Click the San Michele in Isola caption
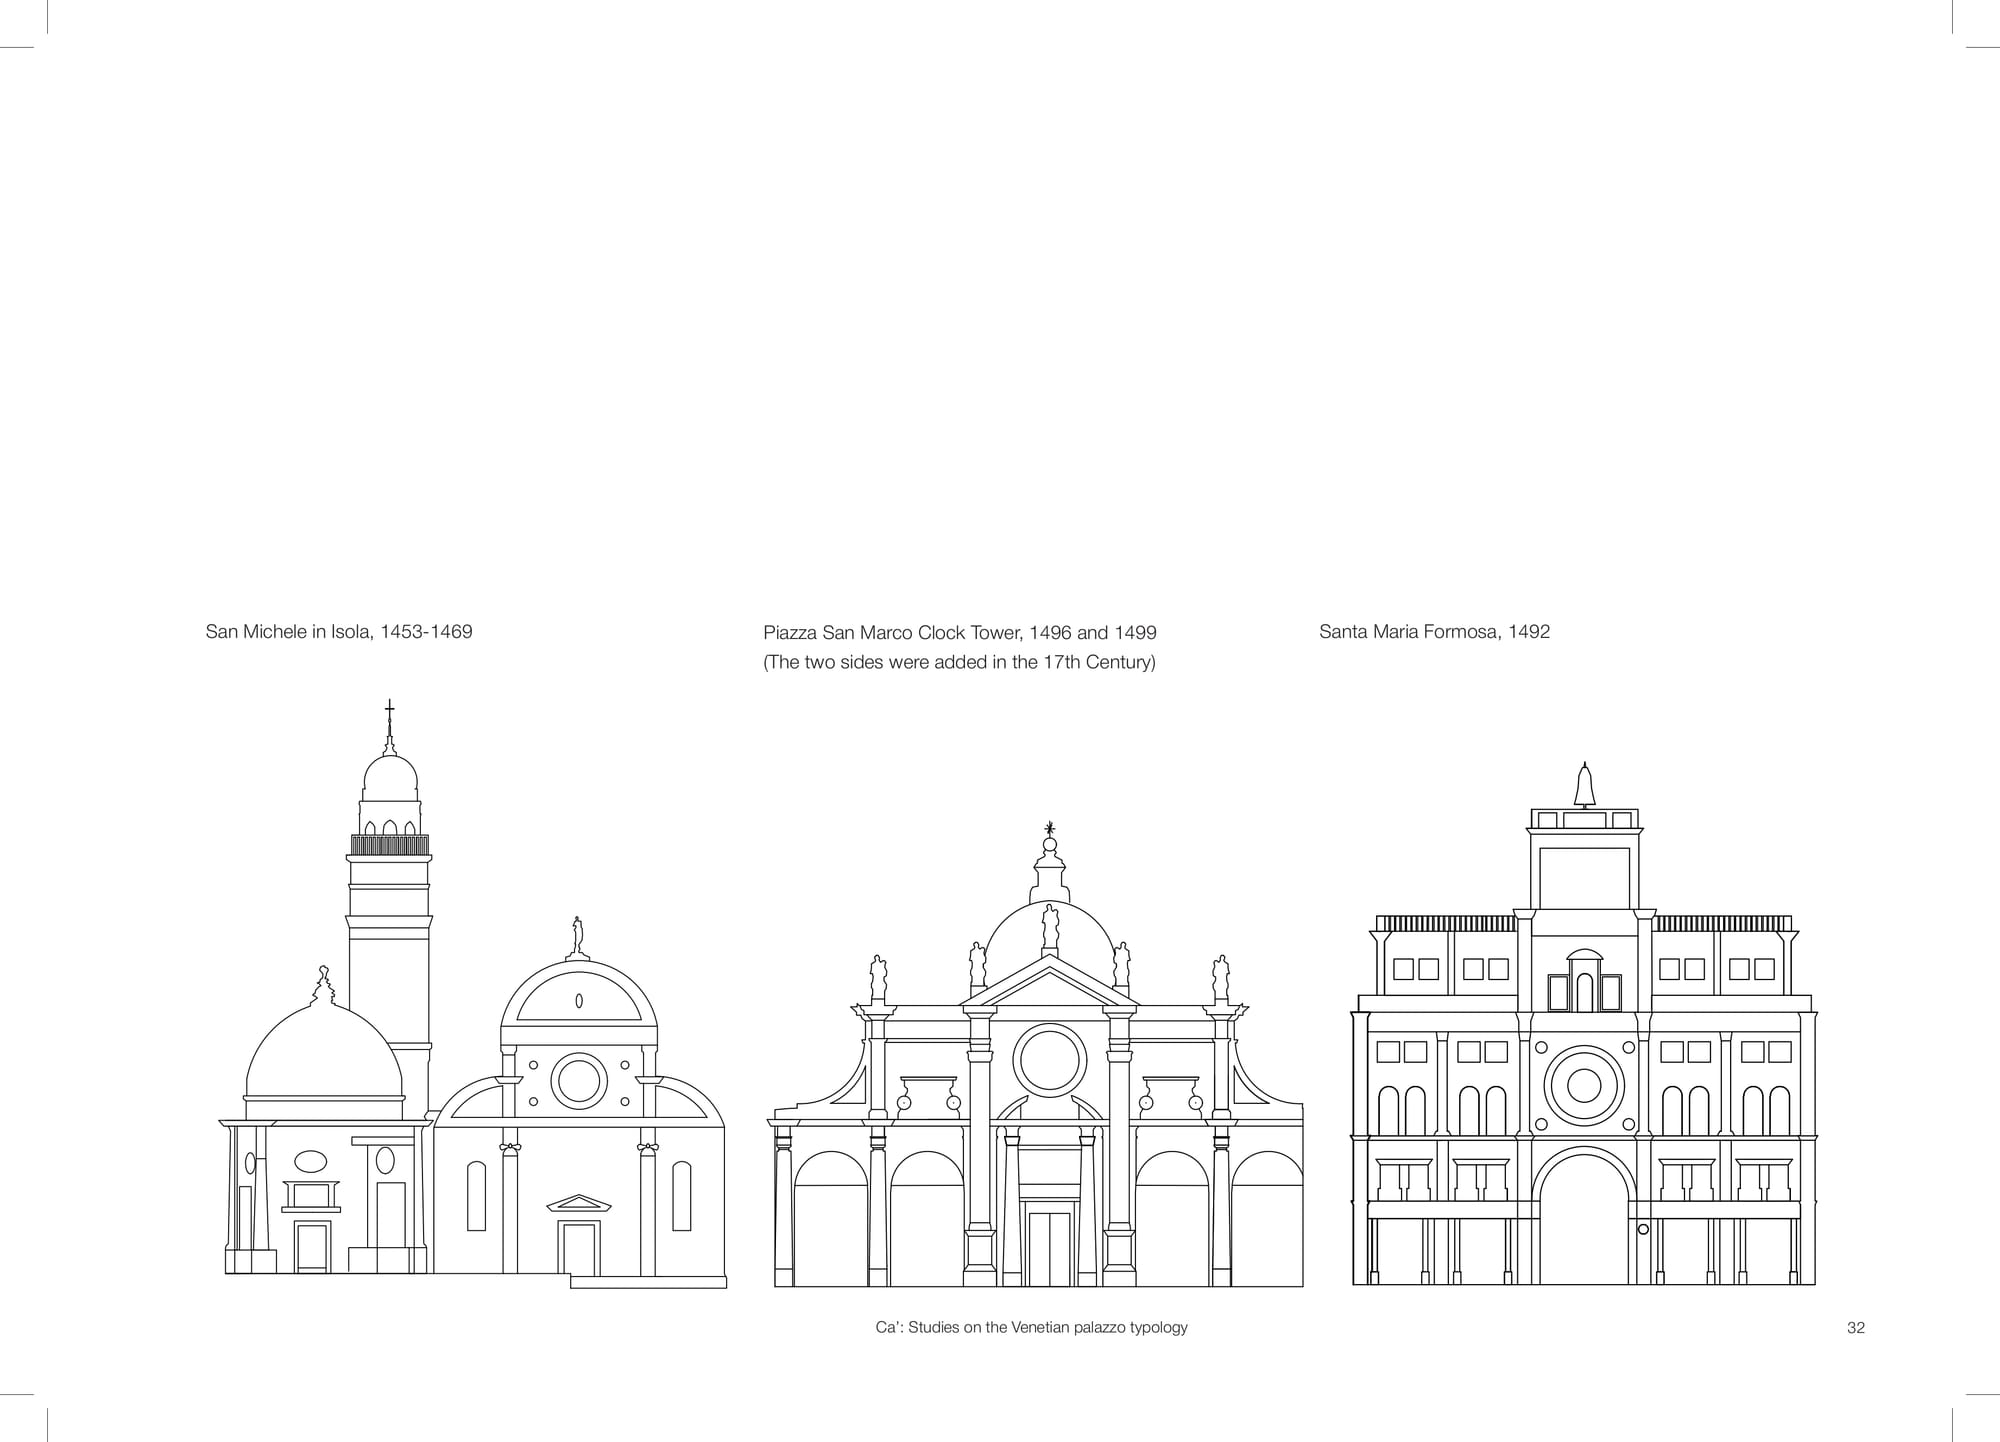 [338, 632]
